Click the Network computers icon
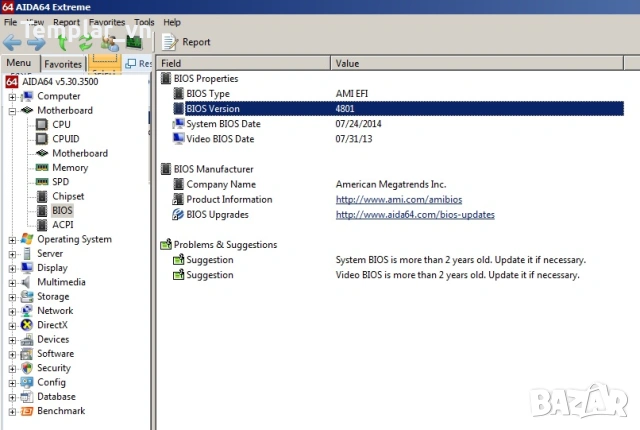Viewport: 640px width, 430px height. point(27,310)
